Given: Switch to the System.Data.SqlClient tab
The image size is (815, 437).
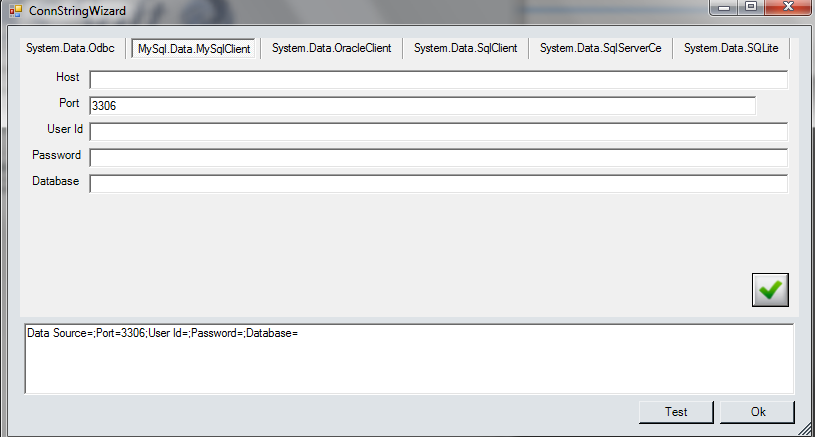Looking at the screenshot, I should [465, 48].
